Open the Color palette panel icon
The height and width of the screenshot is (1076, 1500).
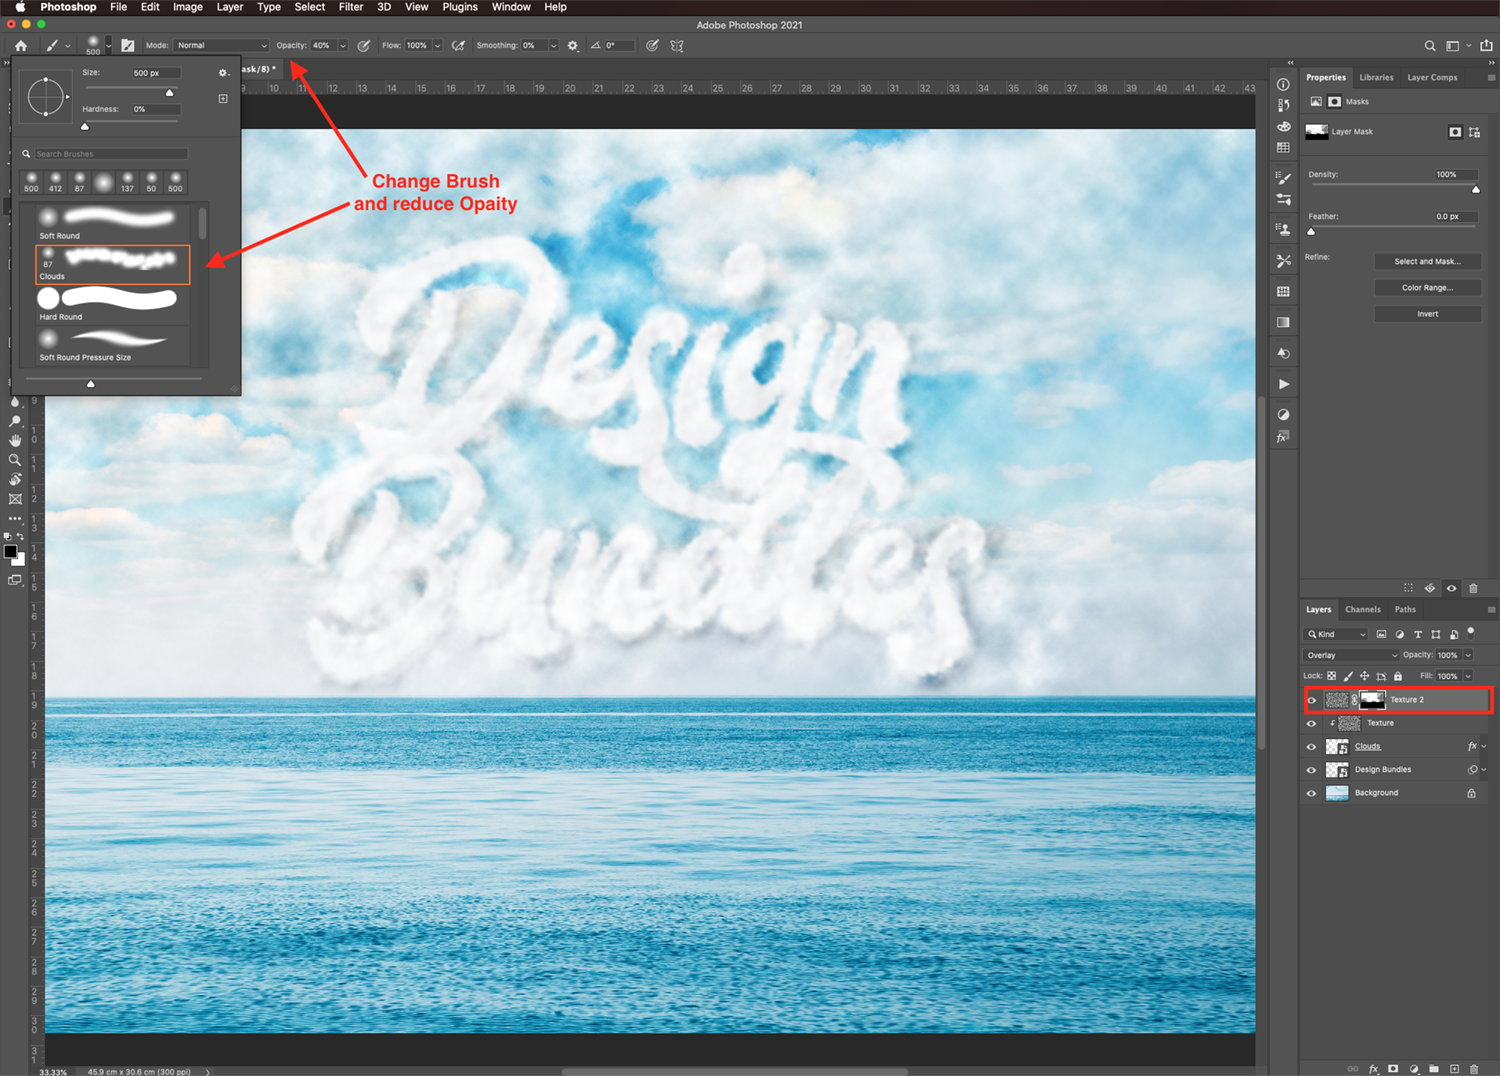[x=1283, y=127]
